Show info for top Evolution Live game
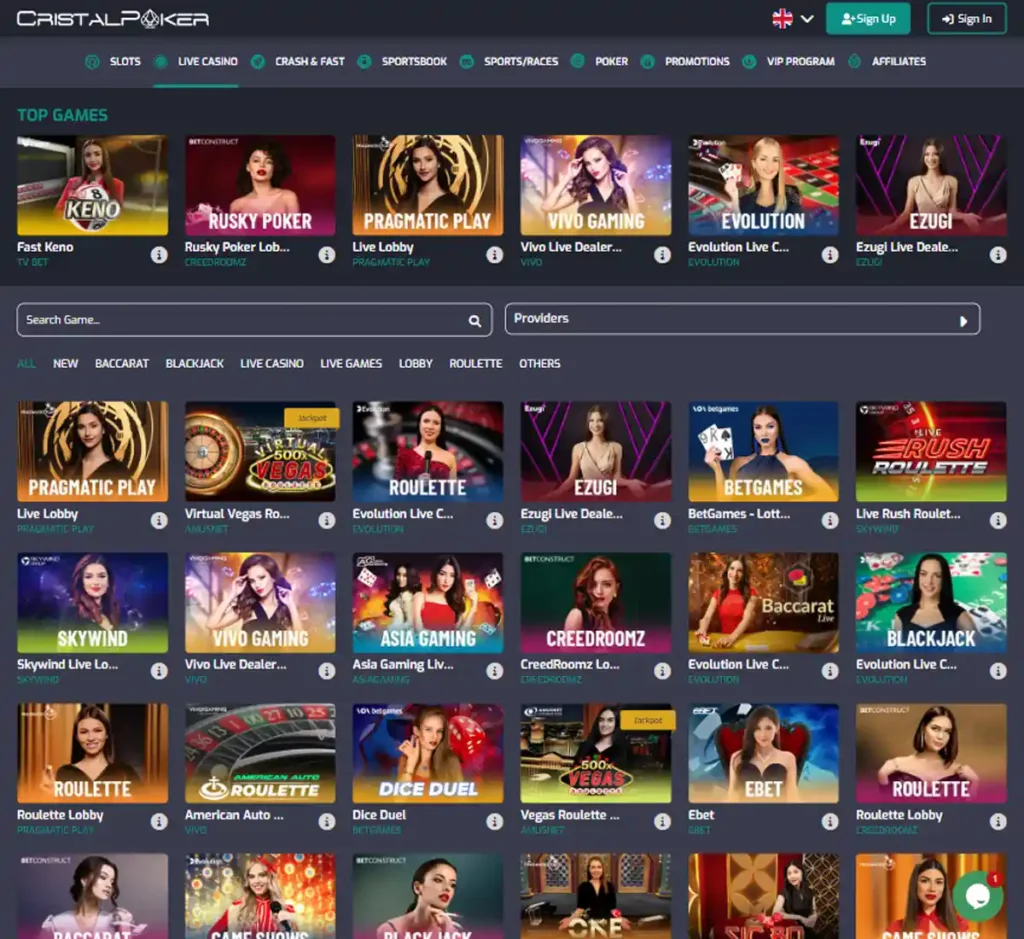This screenshot has height=939, width=1024. [830, 255]
